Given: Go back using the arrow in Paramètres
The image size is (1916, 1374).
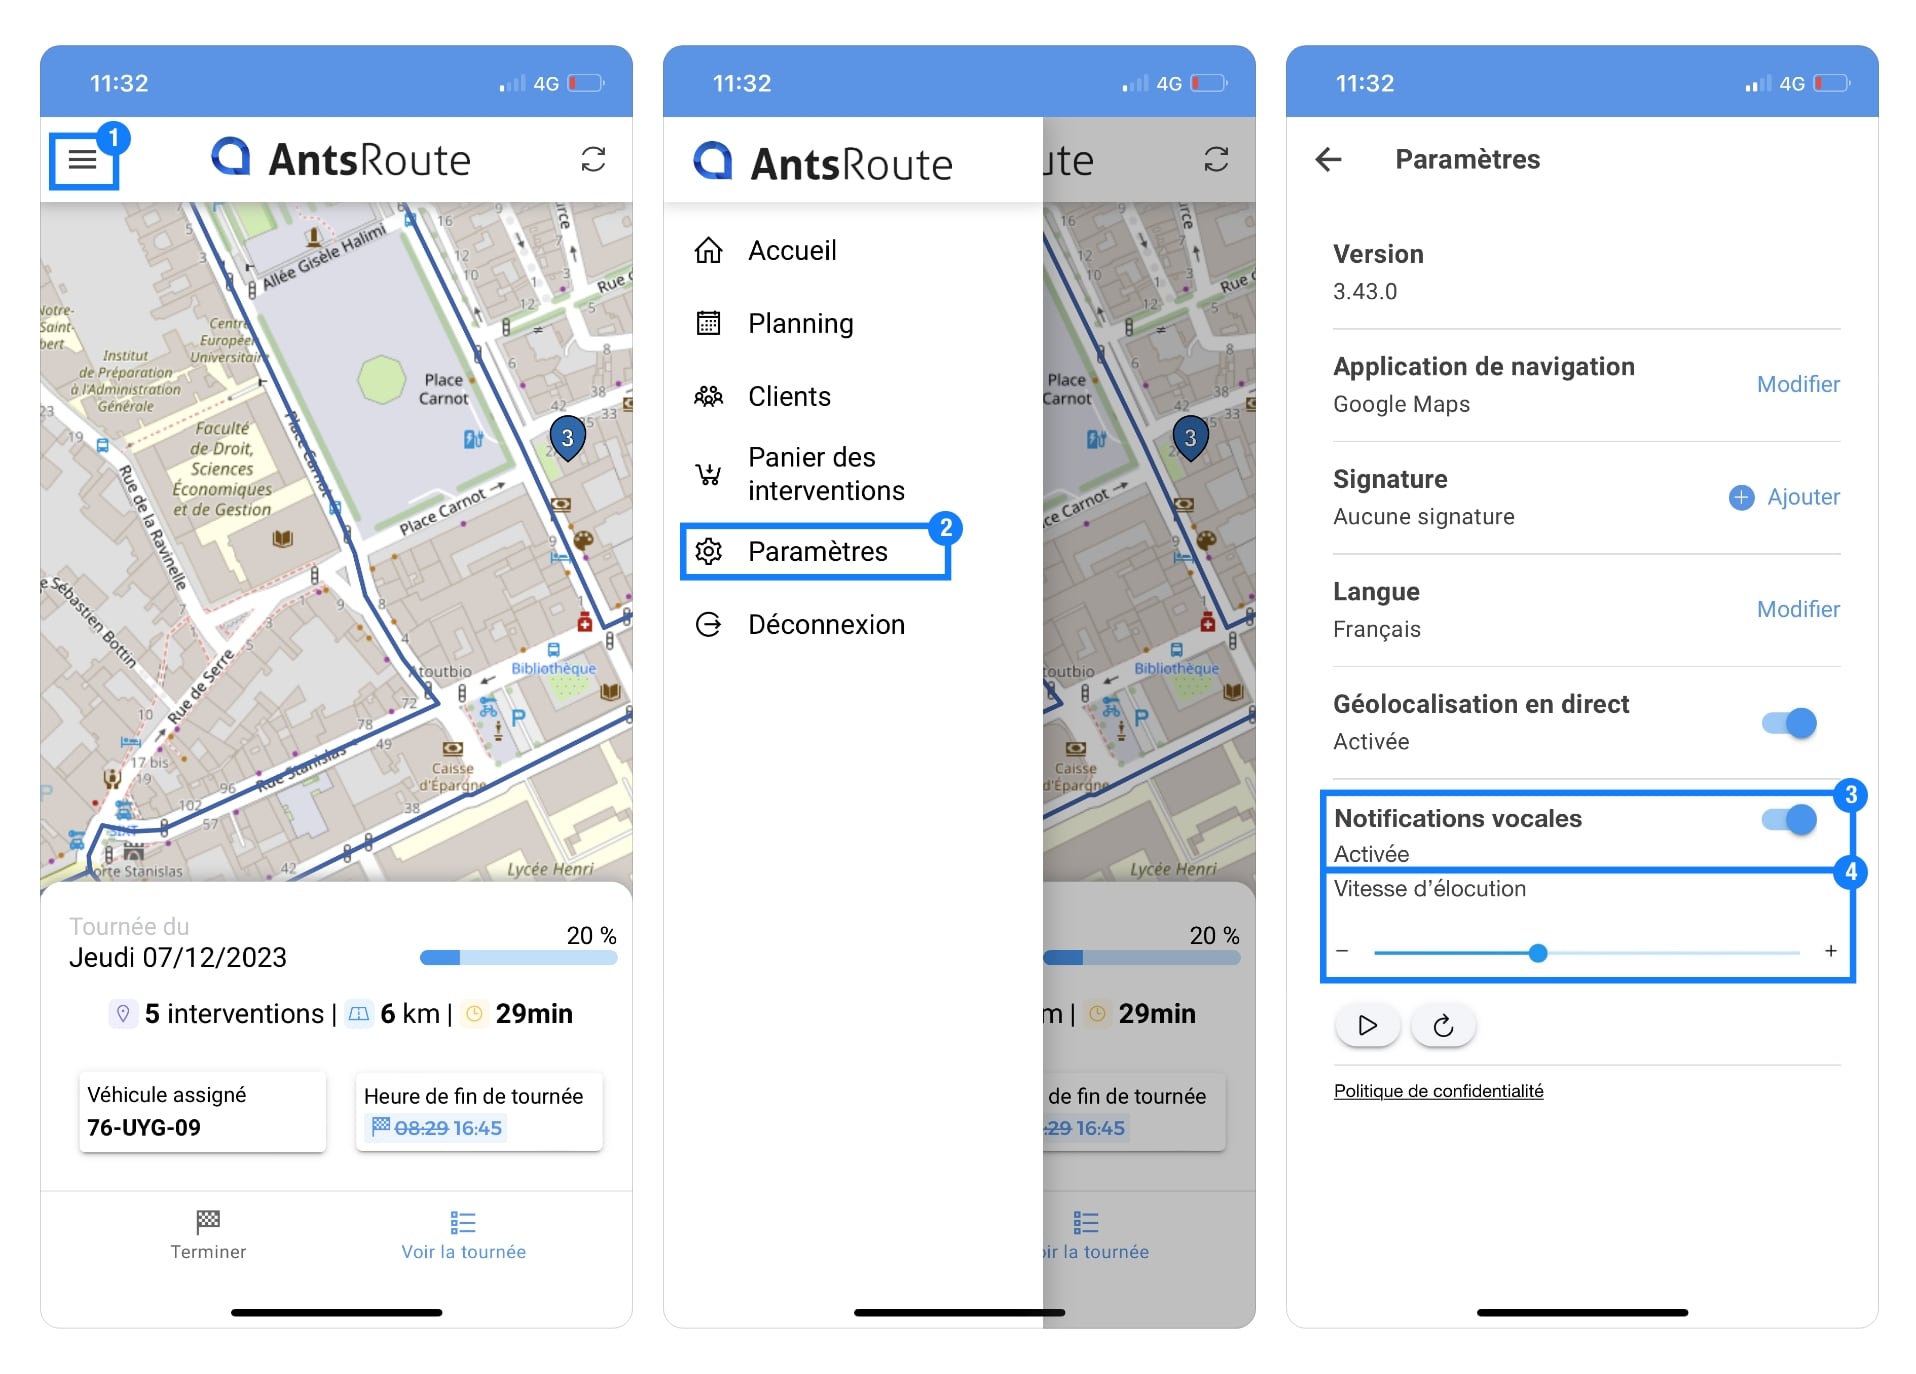Looking at the screenshot, I should coord(1328,159).
